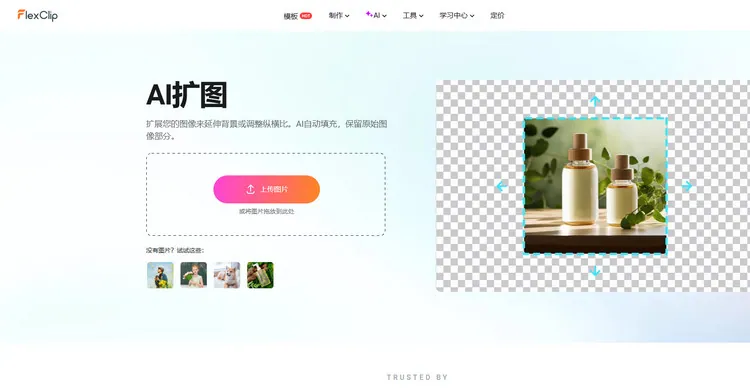The width and height of the screenshot is (750, 388).
Task: Expand the 制作 dropdown menu
Action: click(x=339, y=15)
